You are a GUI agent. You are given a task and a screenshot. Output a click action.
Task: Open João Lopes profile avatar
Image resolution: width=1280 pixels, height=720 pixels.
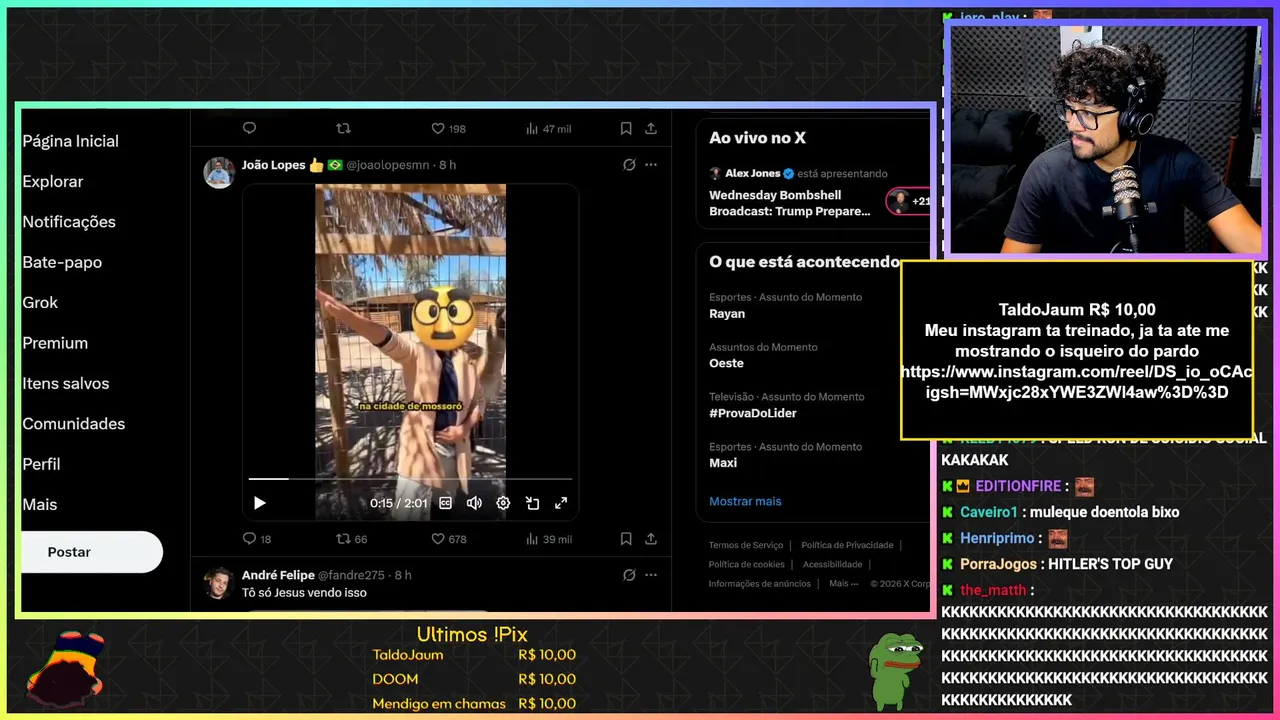219,172
